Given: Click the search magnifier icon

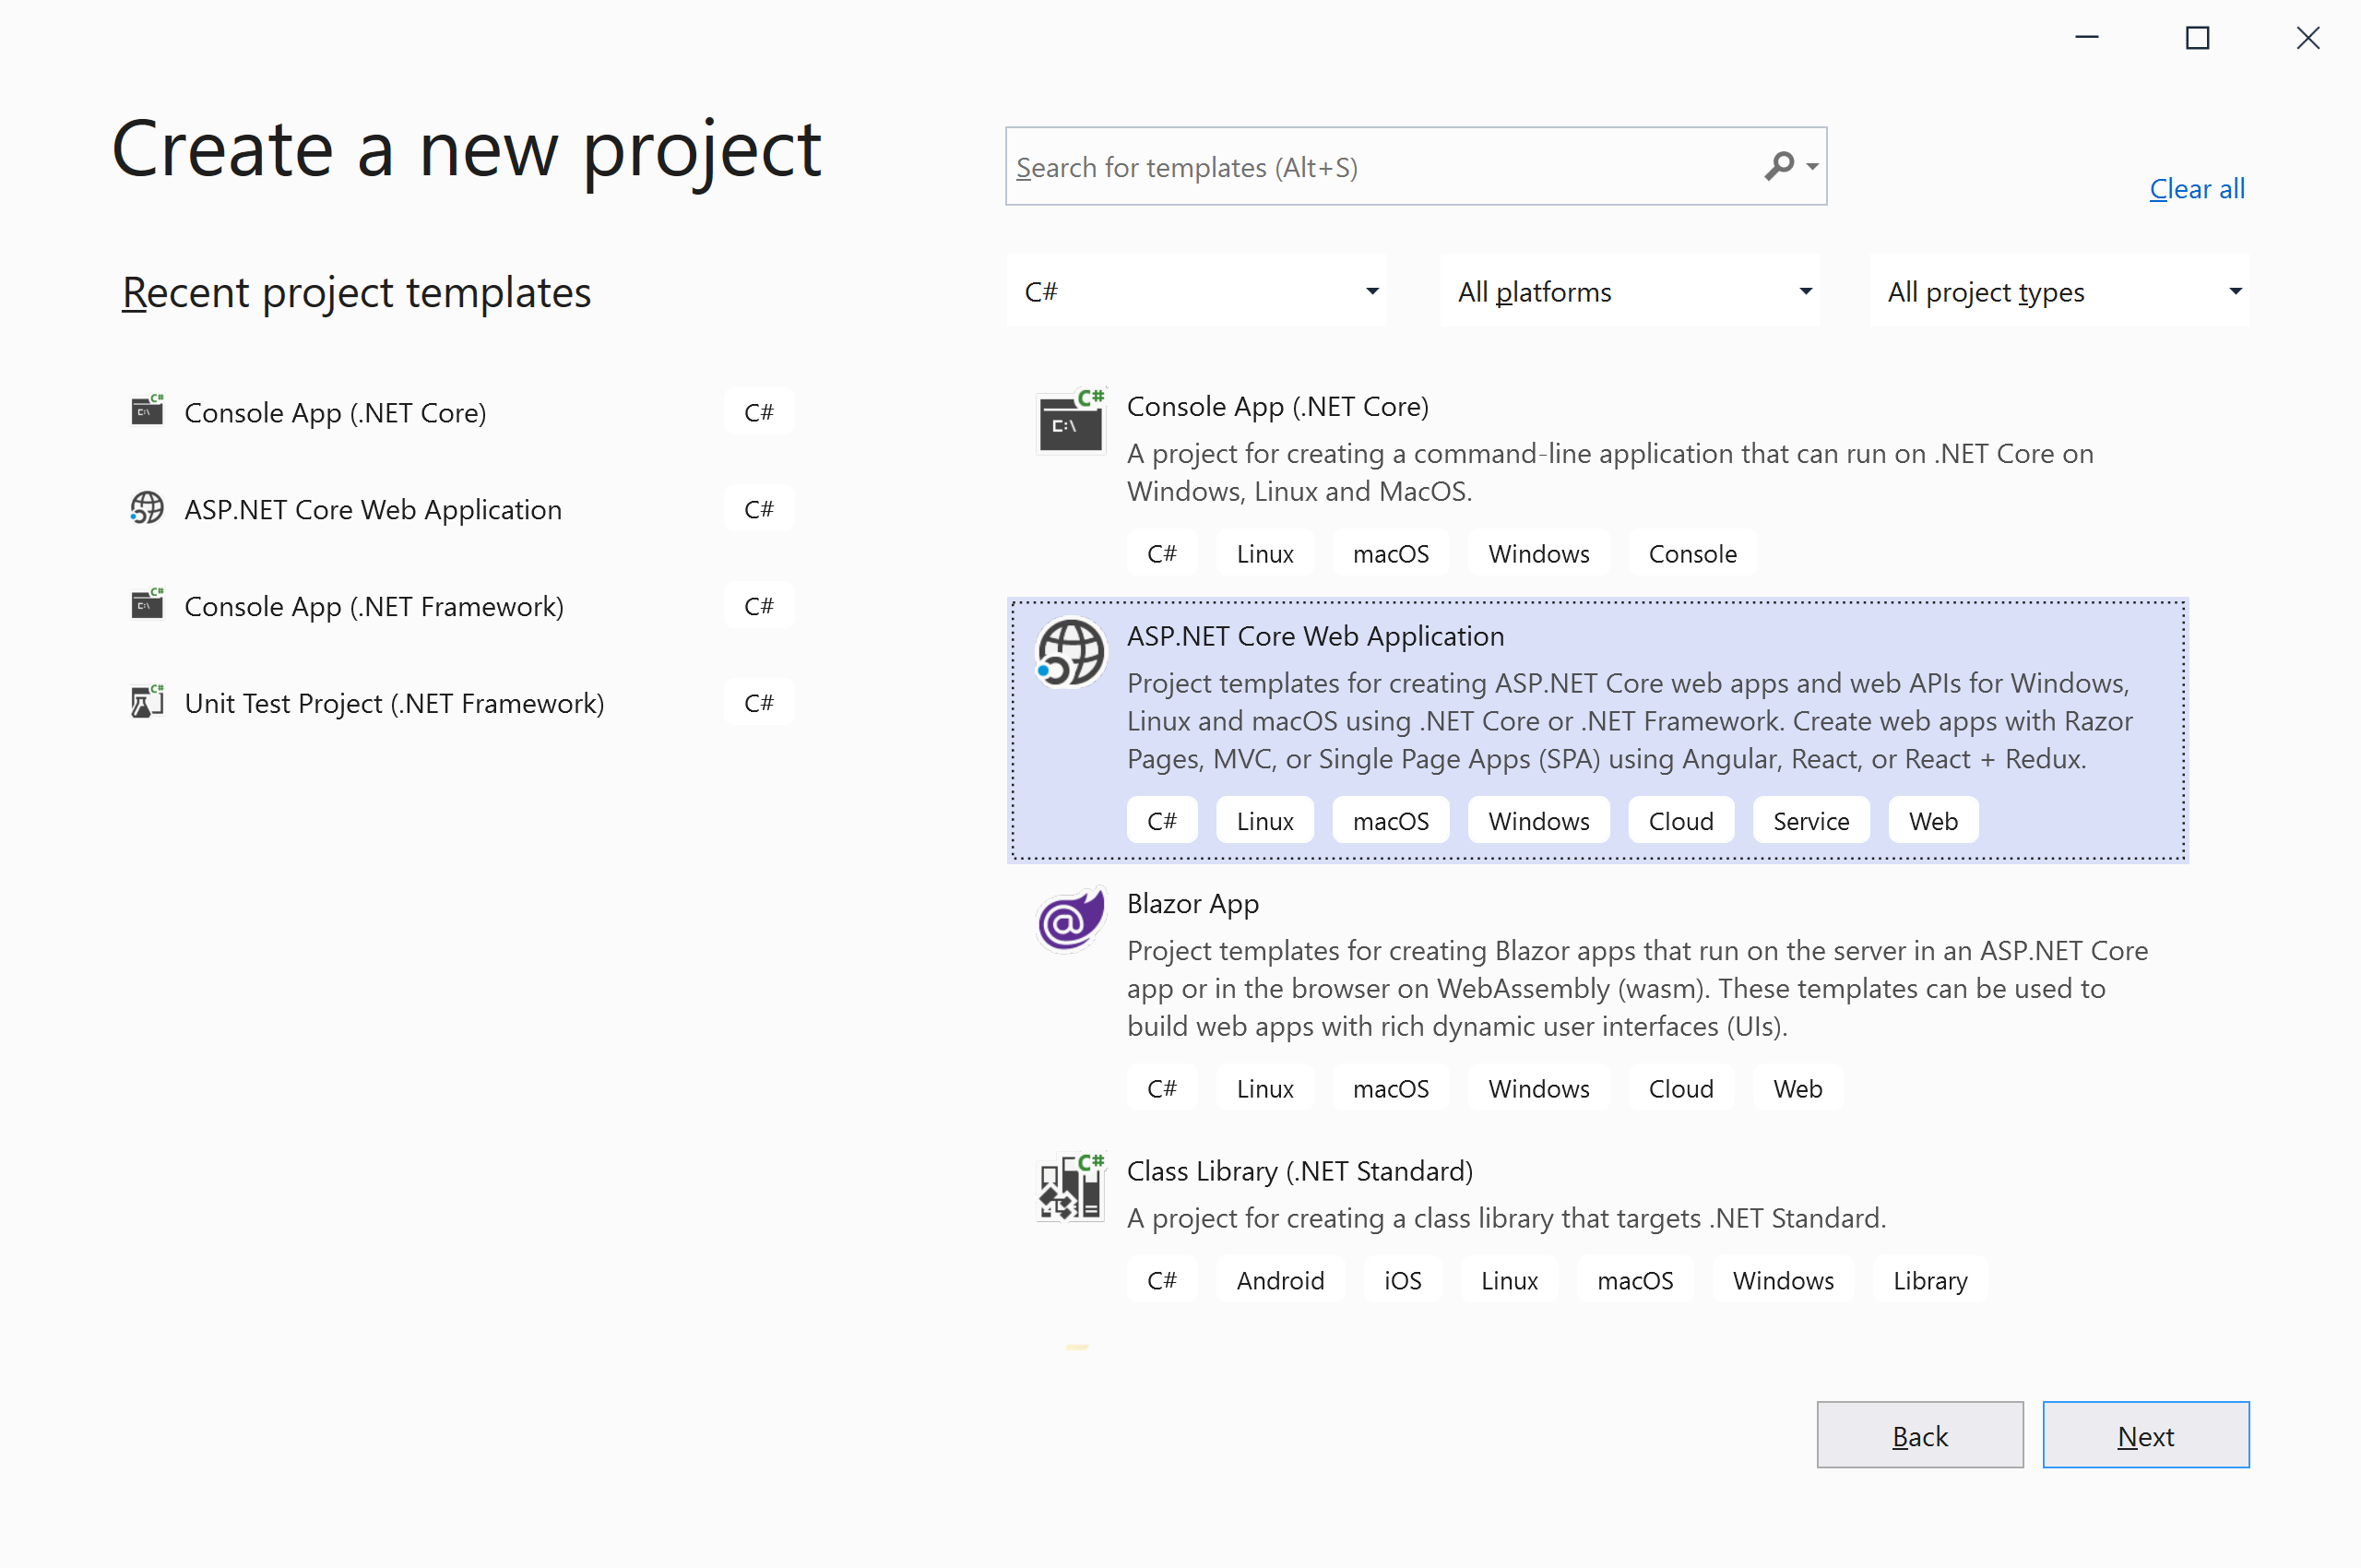Looking at the screenshot, I should click(x=1779, y=166).
